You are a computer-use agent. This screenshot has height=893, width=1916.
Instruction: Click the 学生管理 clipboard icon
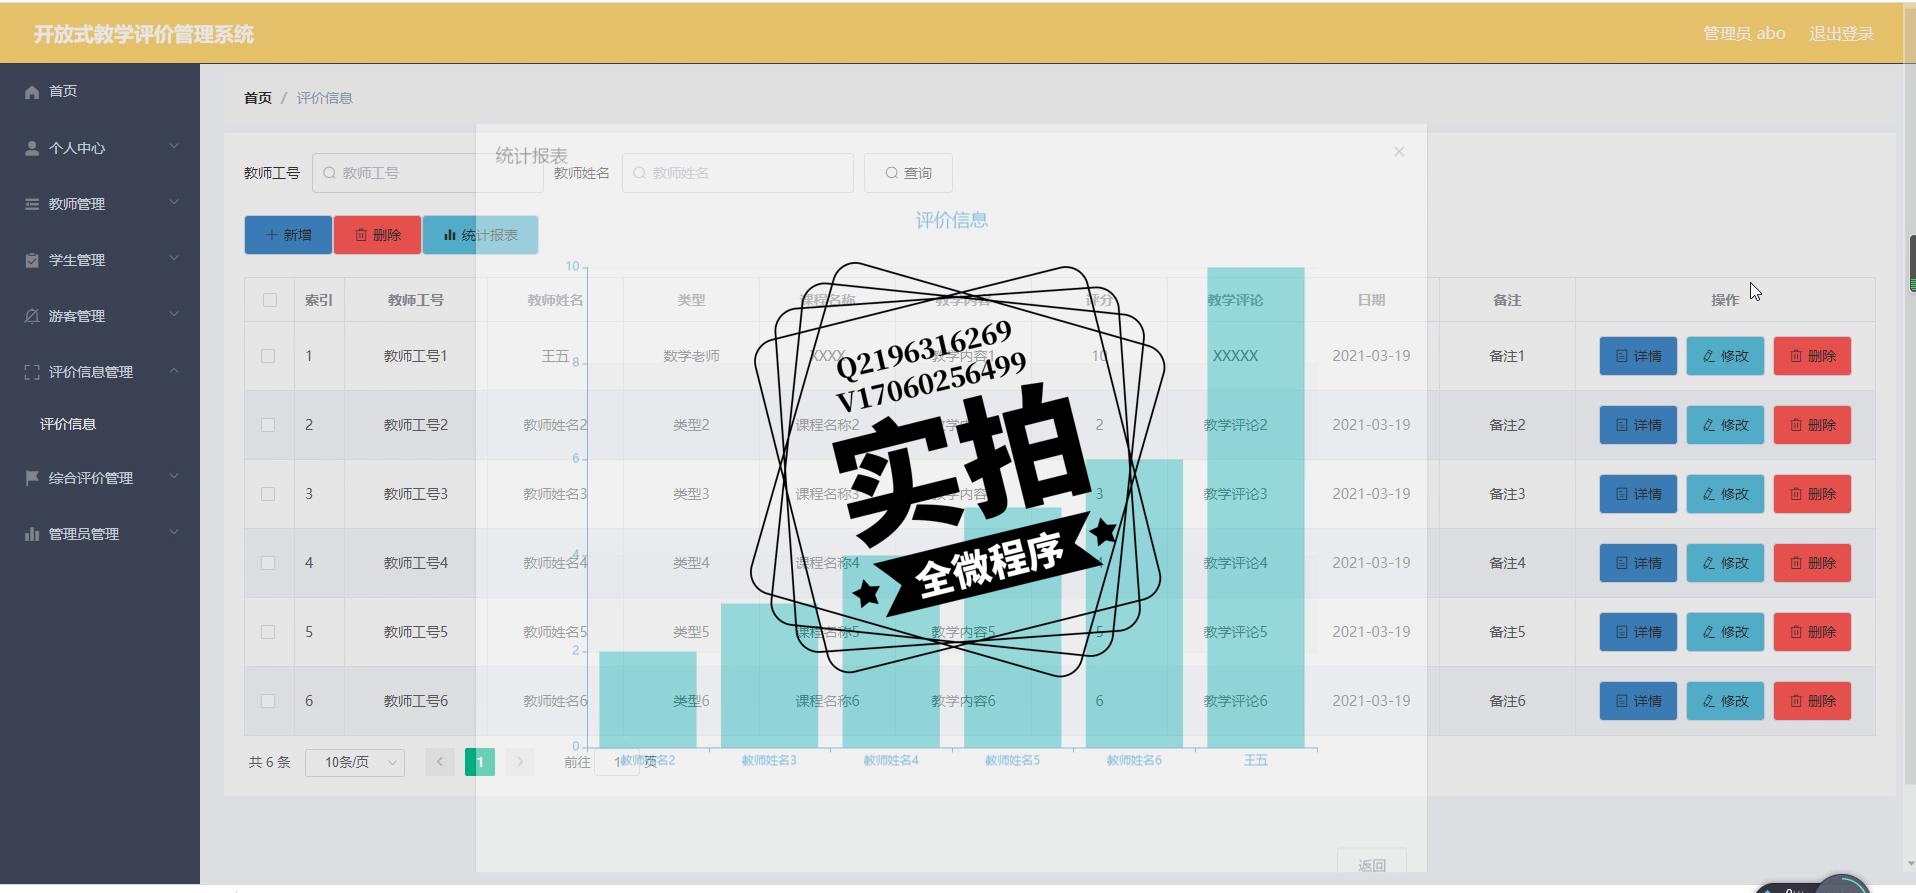(x=32, y=260)
